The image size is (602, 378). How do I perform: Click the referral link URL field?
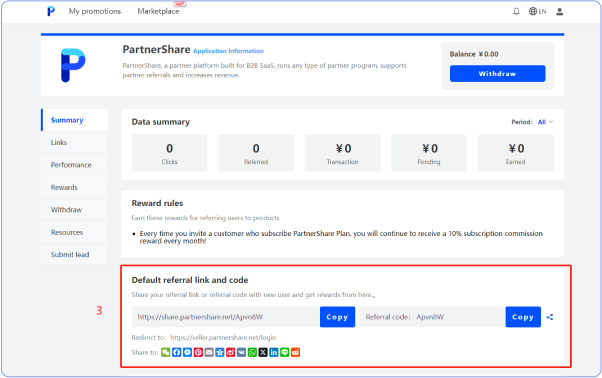coord(226,317)
